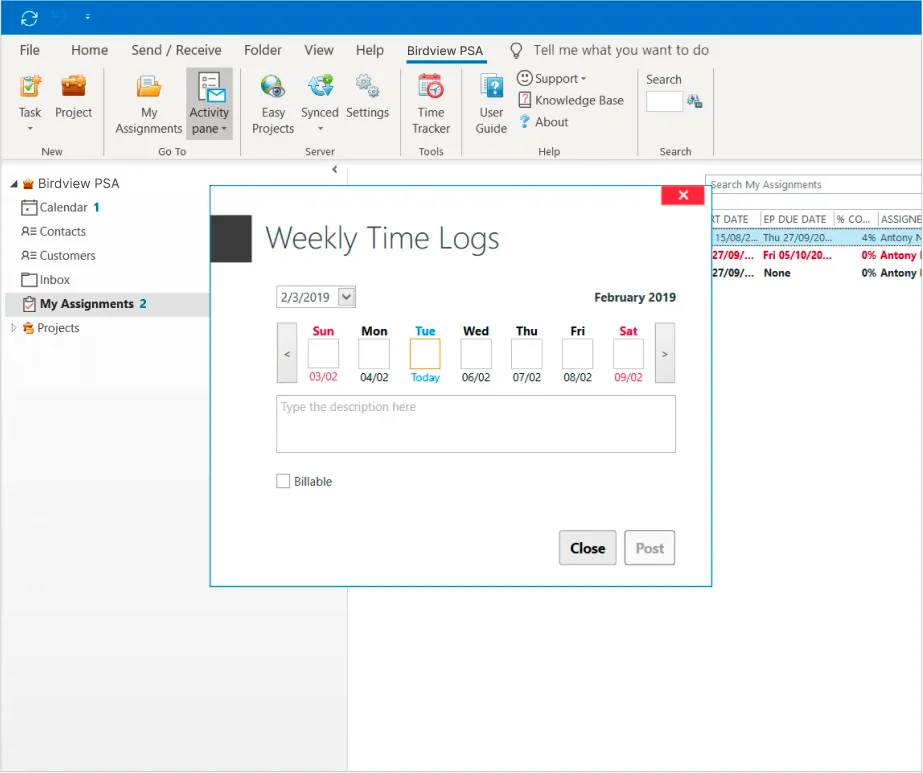Open Birdview Settings gear icon
The height and width of the screenshot is (773, 923).
(367, 97)
